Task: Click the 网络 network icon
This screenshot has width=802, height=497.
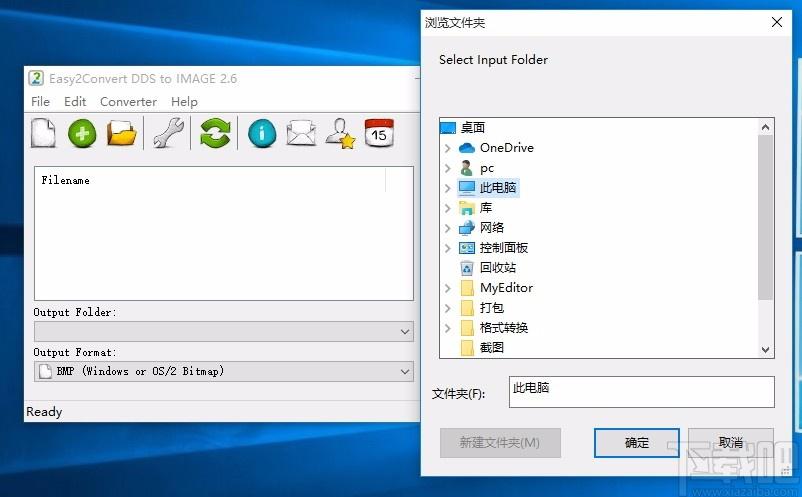Action: 466,228
